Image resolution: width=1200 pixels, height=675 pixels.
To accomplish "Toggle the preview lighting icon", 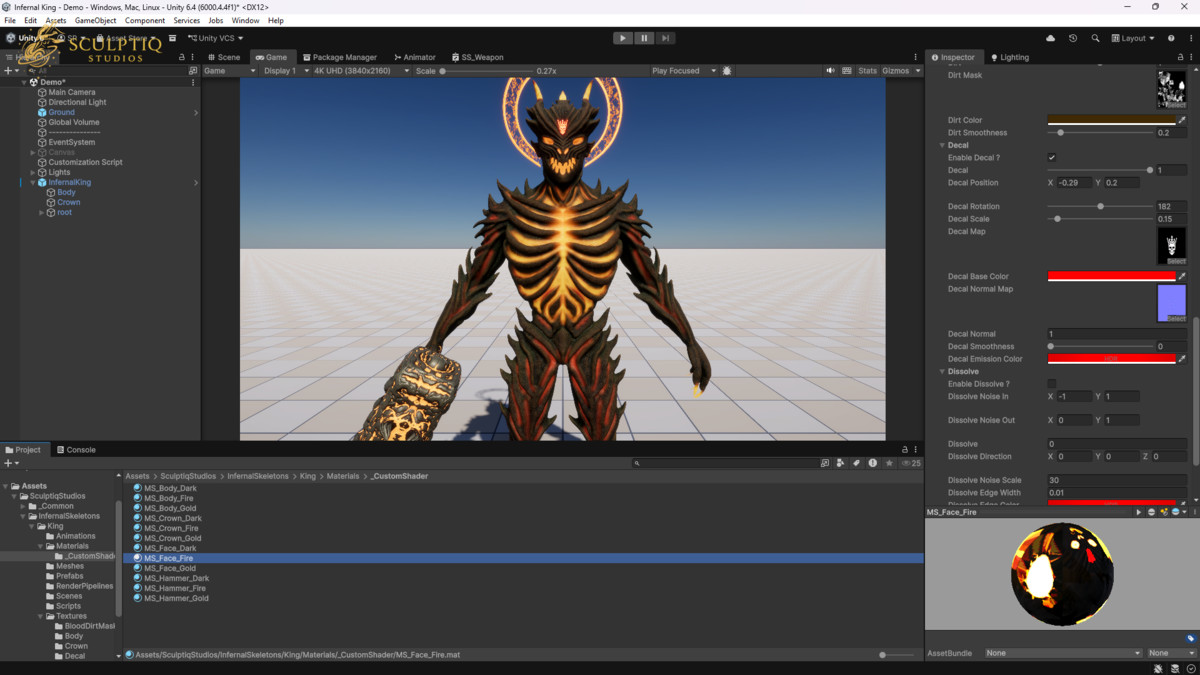I will [1164, 512].
